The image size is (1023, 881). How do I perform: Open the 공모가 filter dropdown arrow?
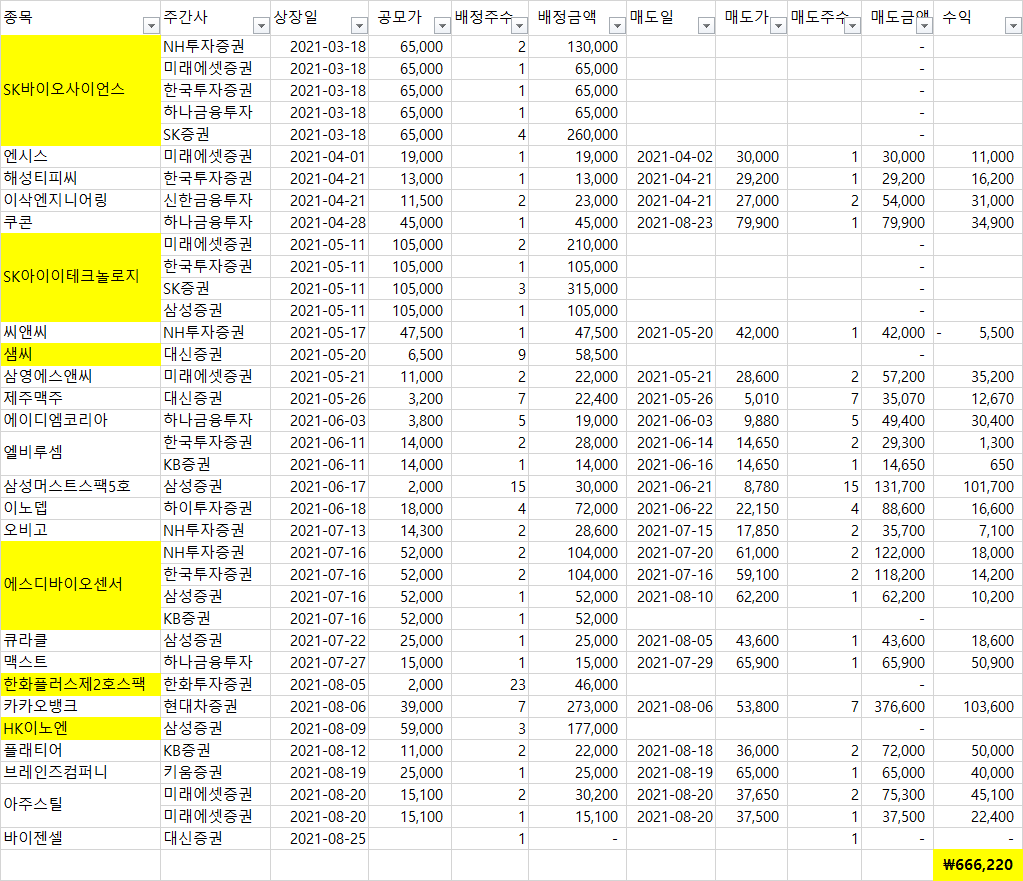pos(442,26)
